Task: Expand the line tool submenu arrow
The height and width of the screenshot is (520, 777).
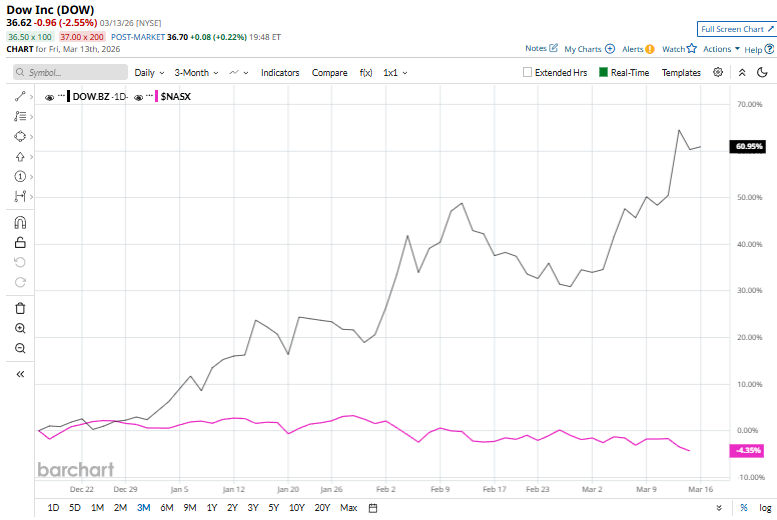Action: tap(31, 97)
